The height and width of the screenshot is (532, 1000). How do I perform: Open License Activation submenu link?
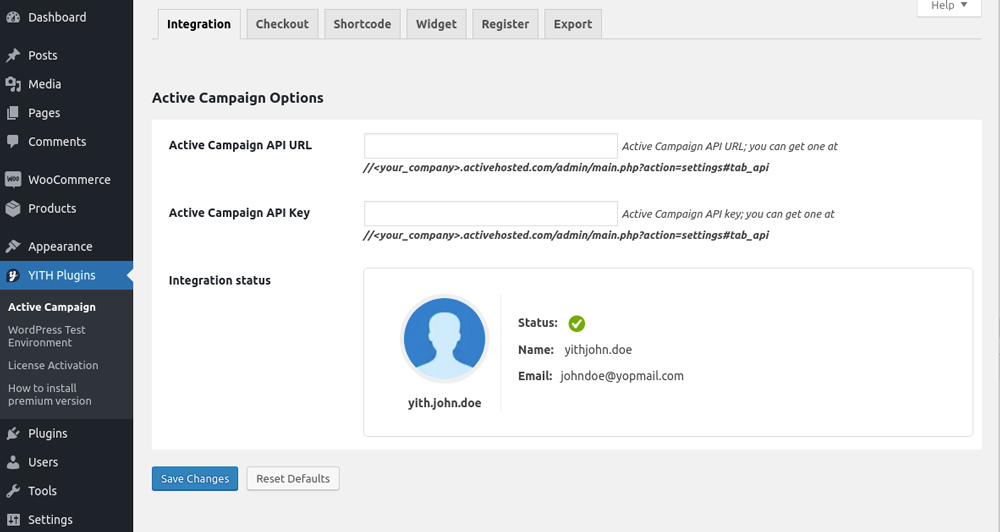[53, 365]
